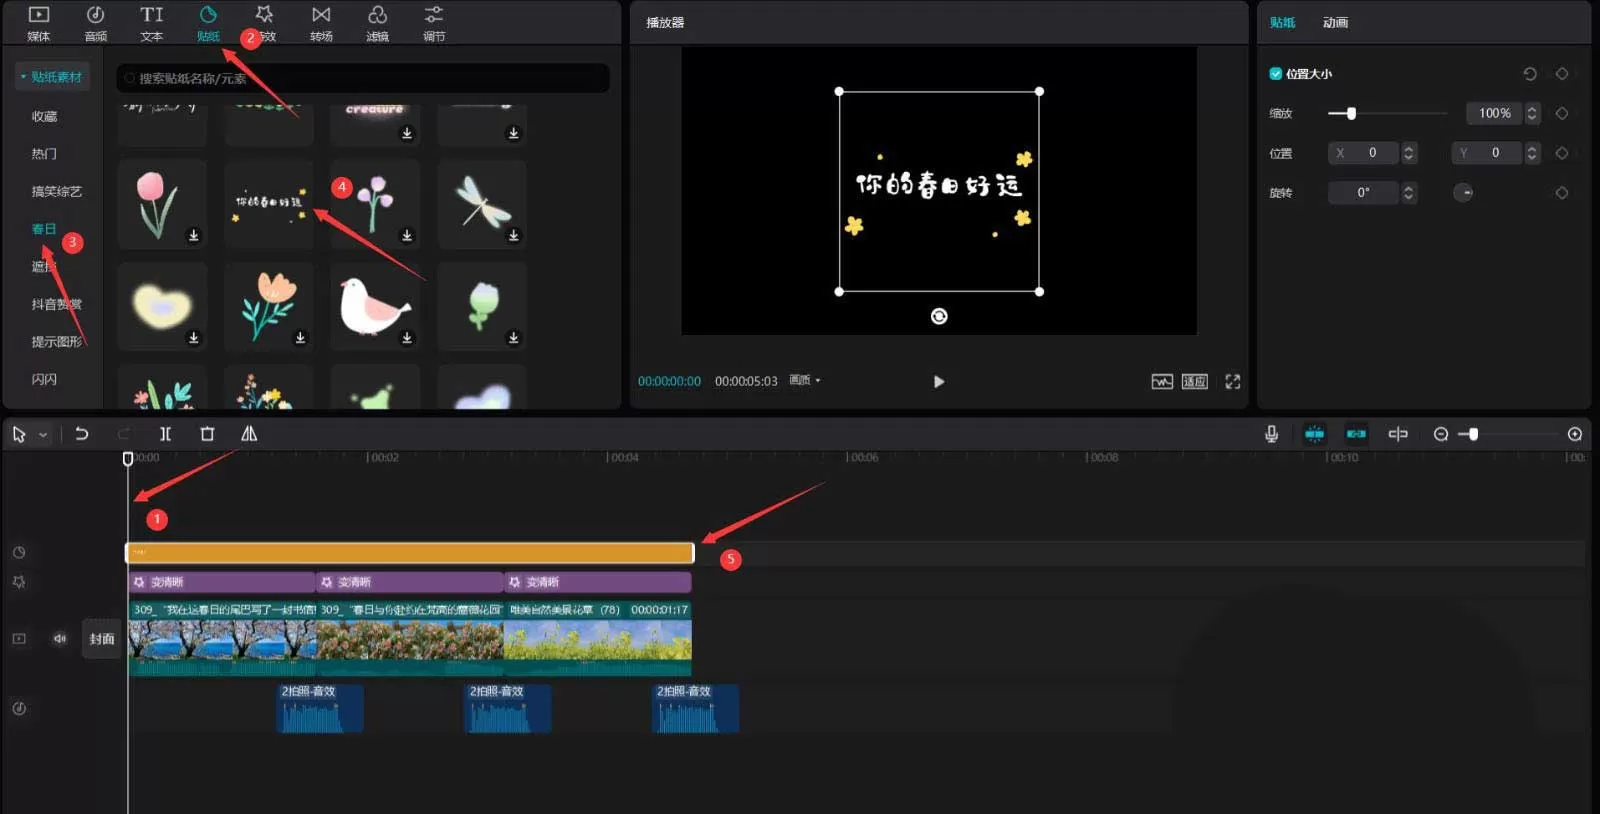Click the Y position input field

coord(1487,153)
